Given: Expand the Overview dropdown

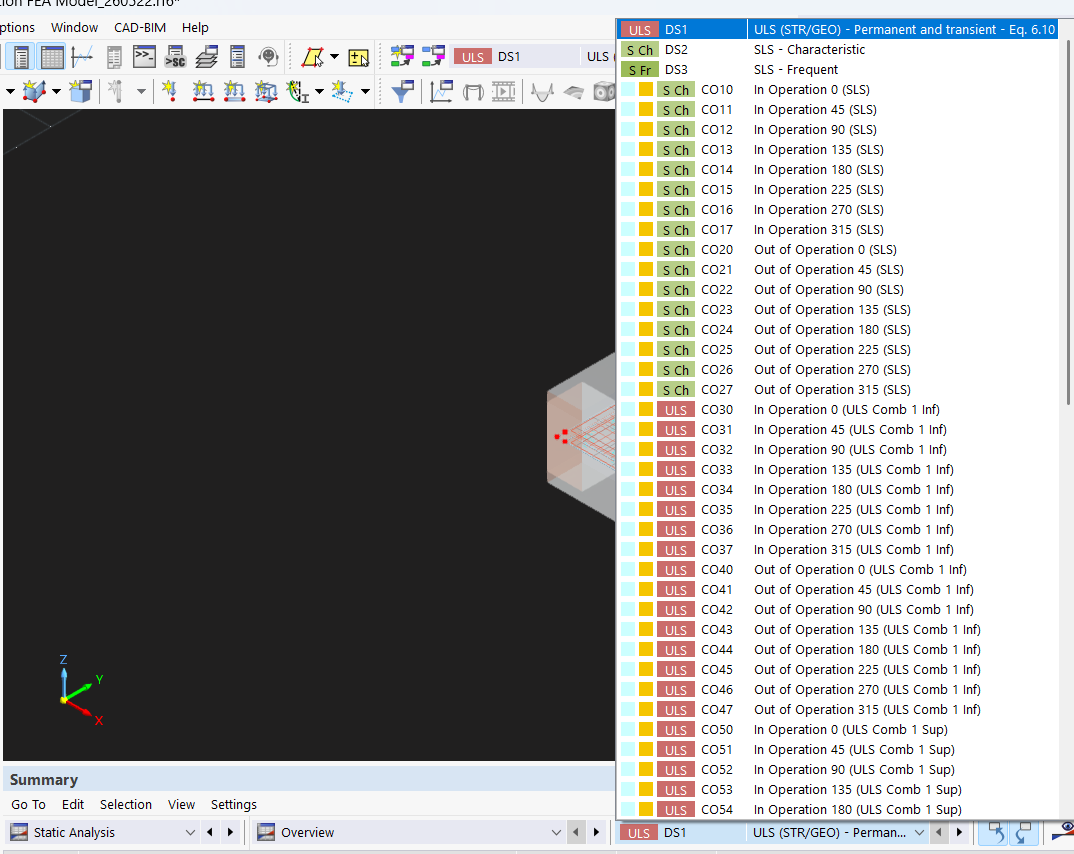Looking at the screenshot, I should pos(555,833).
